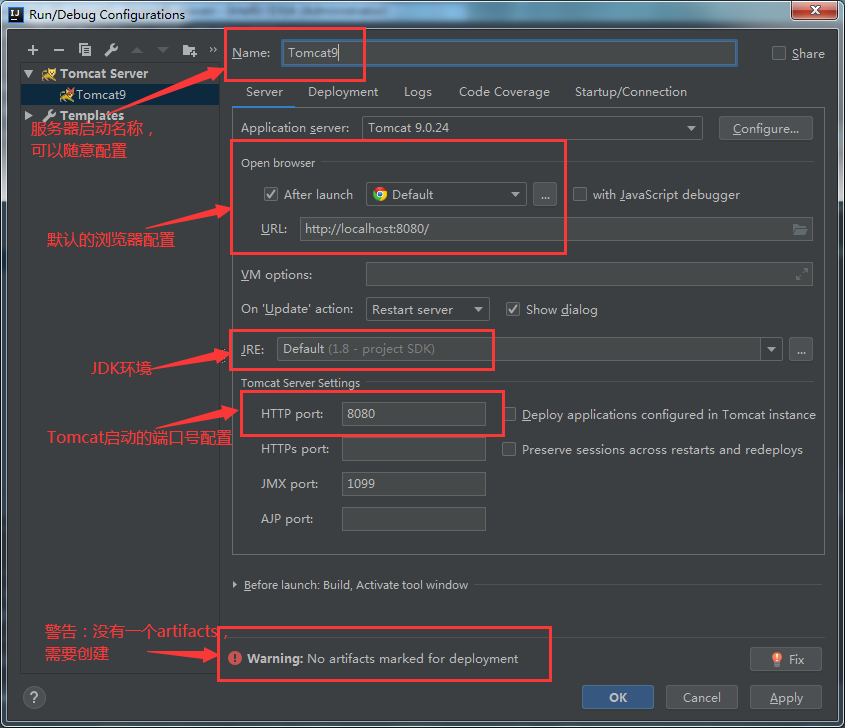Switch to Code Coverage tab

[504, 92]
